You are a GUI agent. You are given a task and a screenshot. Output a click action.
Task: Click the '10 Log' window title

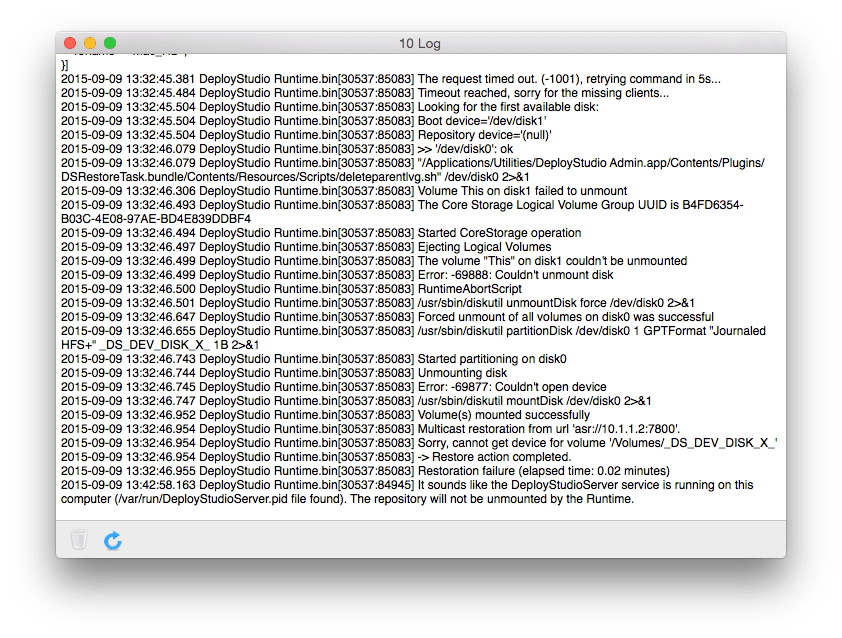(419, 44)
